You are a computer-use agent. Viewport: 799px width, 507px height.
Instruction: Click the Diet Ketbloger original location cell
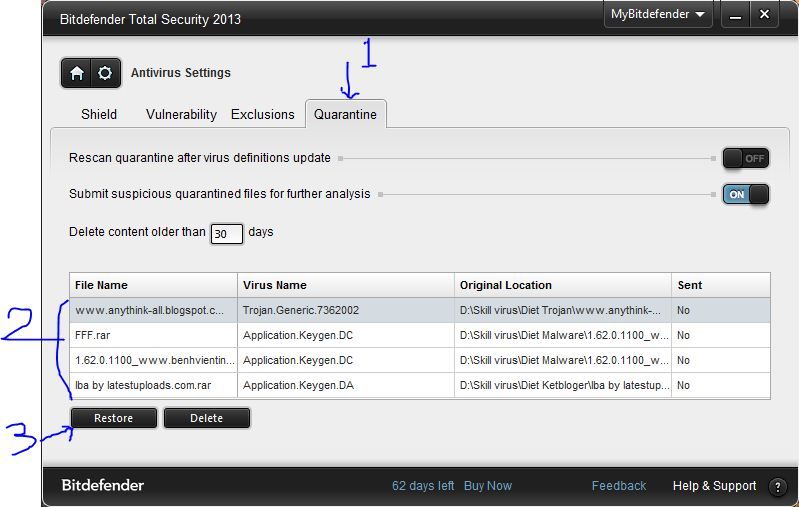click(564, 385)
